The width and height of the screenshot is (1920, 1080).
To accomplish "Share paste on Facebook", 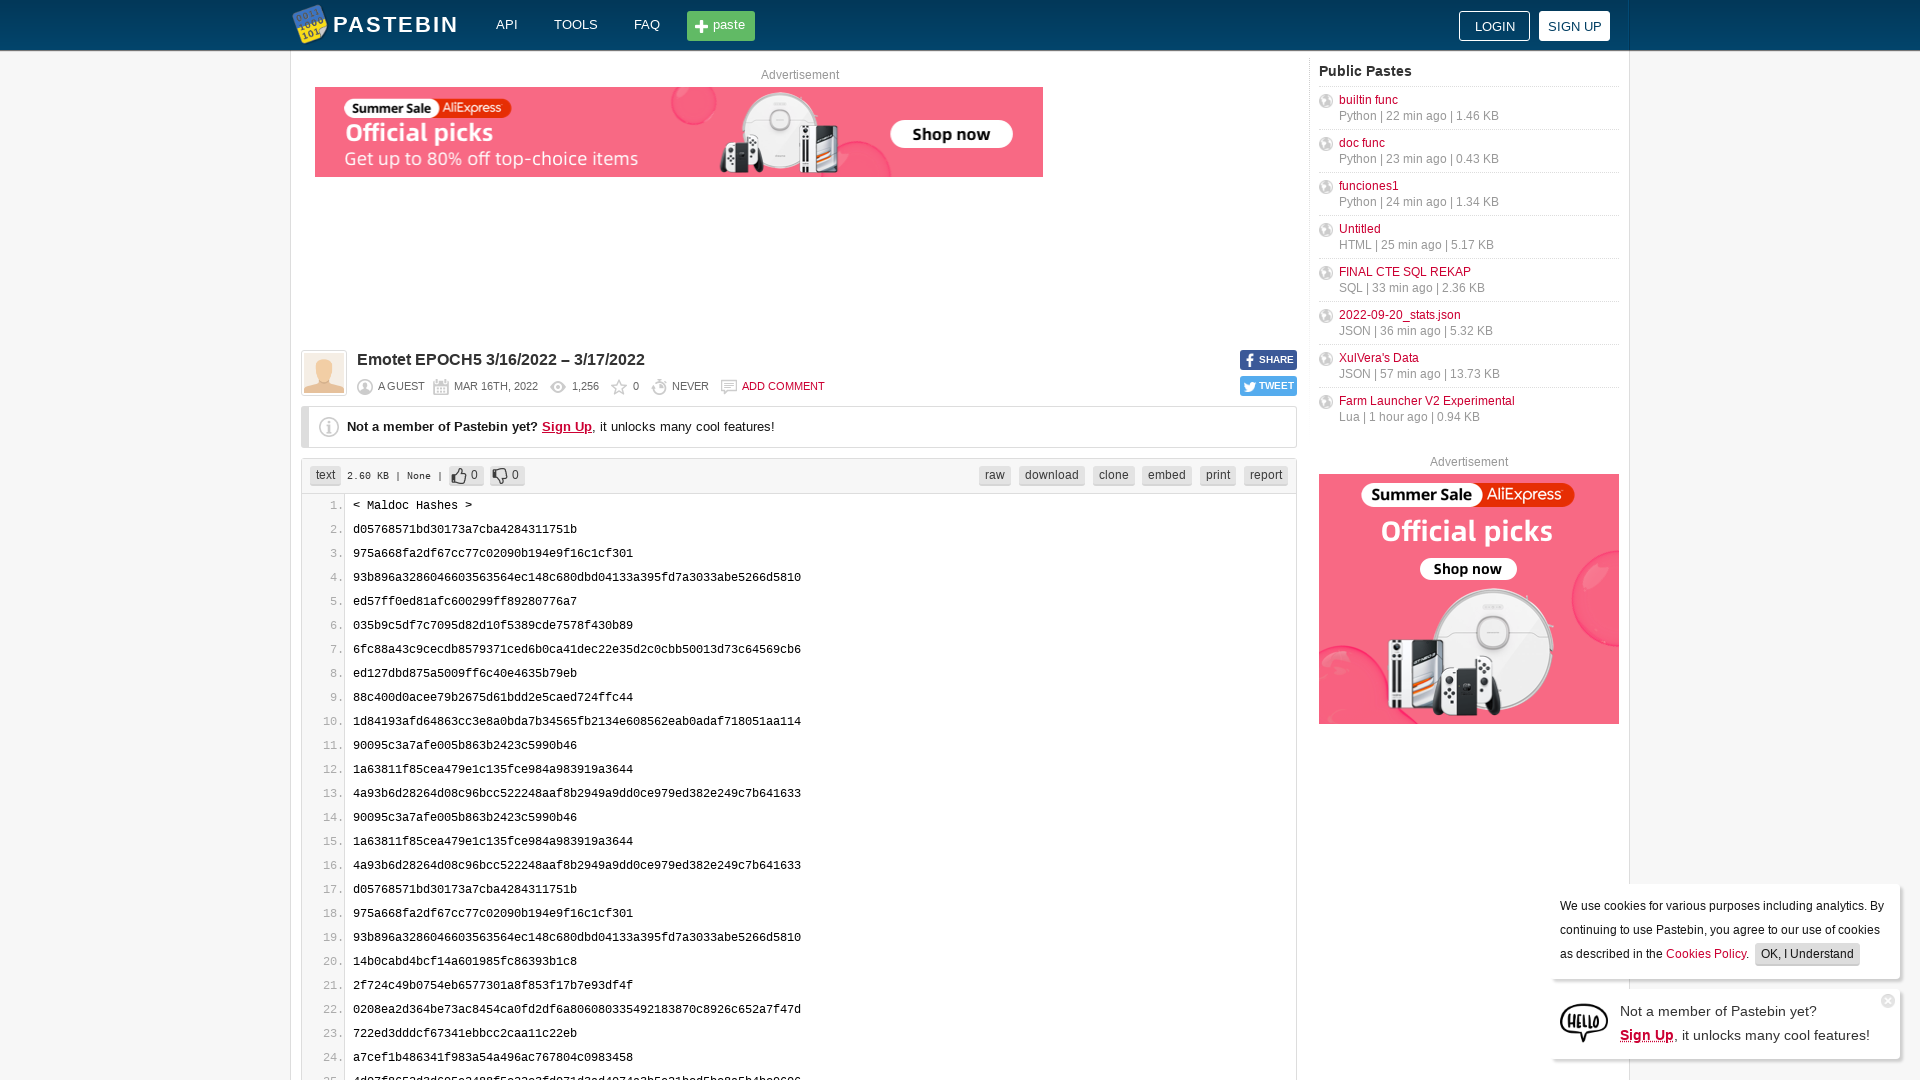I will [1268, 360].
